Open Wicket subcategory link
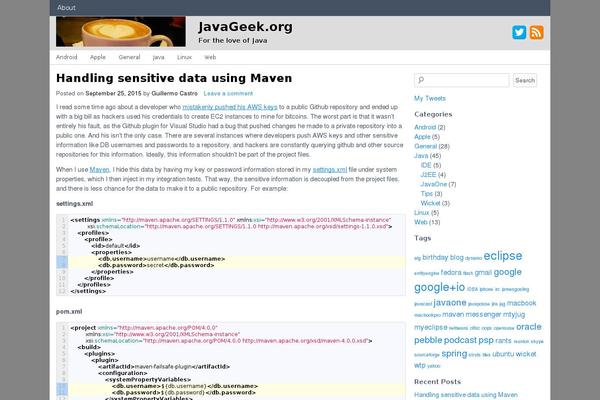Image resolution: width=600 pixels, height=400 pixels. pyautogui.click(x=430, y=203)
